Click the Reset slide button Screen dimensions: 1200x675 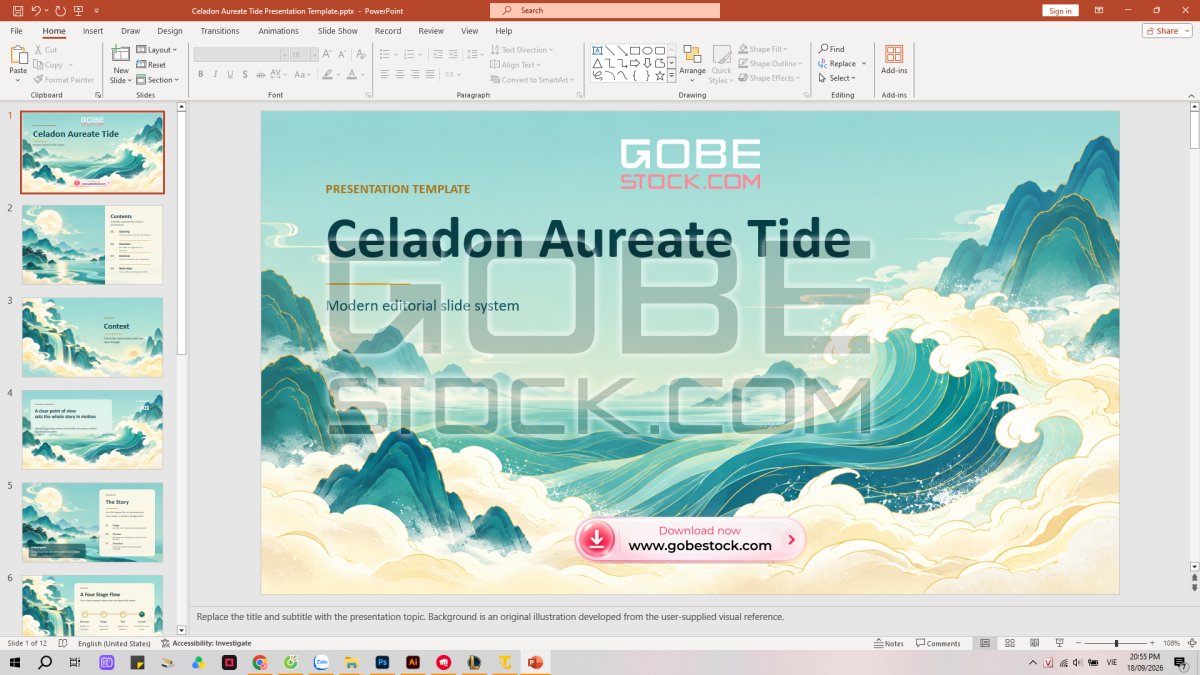click(x=151, y=65)
